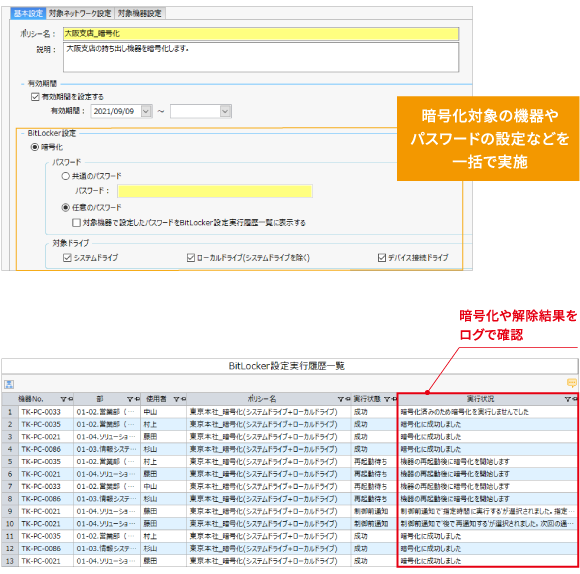Image resolution: width=580 pixels, height=574 pixels.
Task: Enable showing passwords in BitLocker設定実行履歴一覧 checkbox
Action: (x=76, y=223)
